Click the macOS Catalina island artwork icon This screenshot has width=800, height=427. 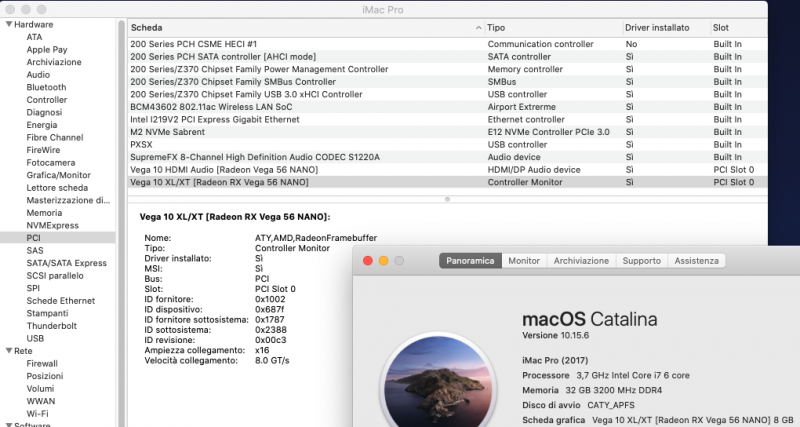pos(439,381)
